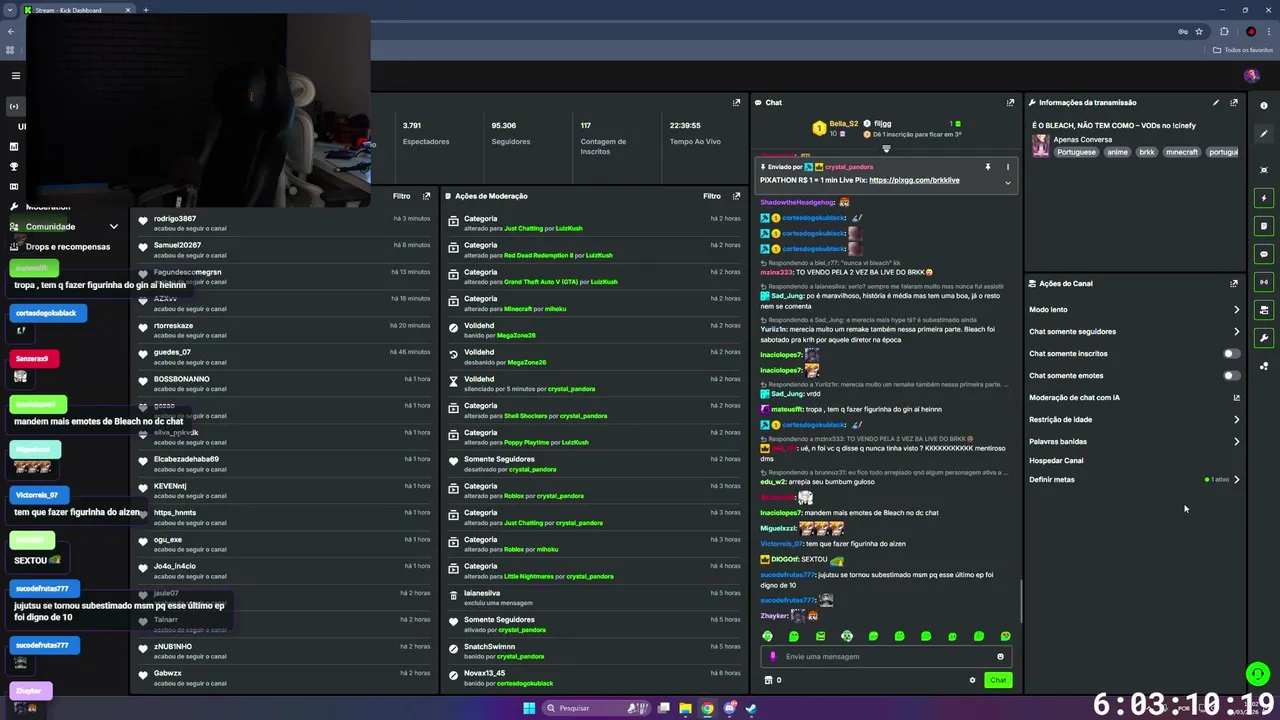Screen dimensions: 1280x720
Task: Open the pixgg.com/brkklive link
Action: (914, 180)
